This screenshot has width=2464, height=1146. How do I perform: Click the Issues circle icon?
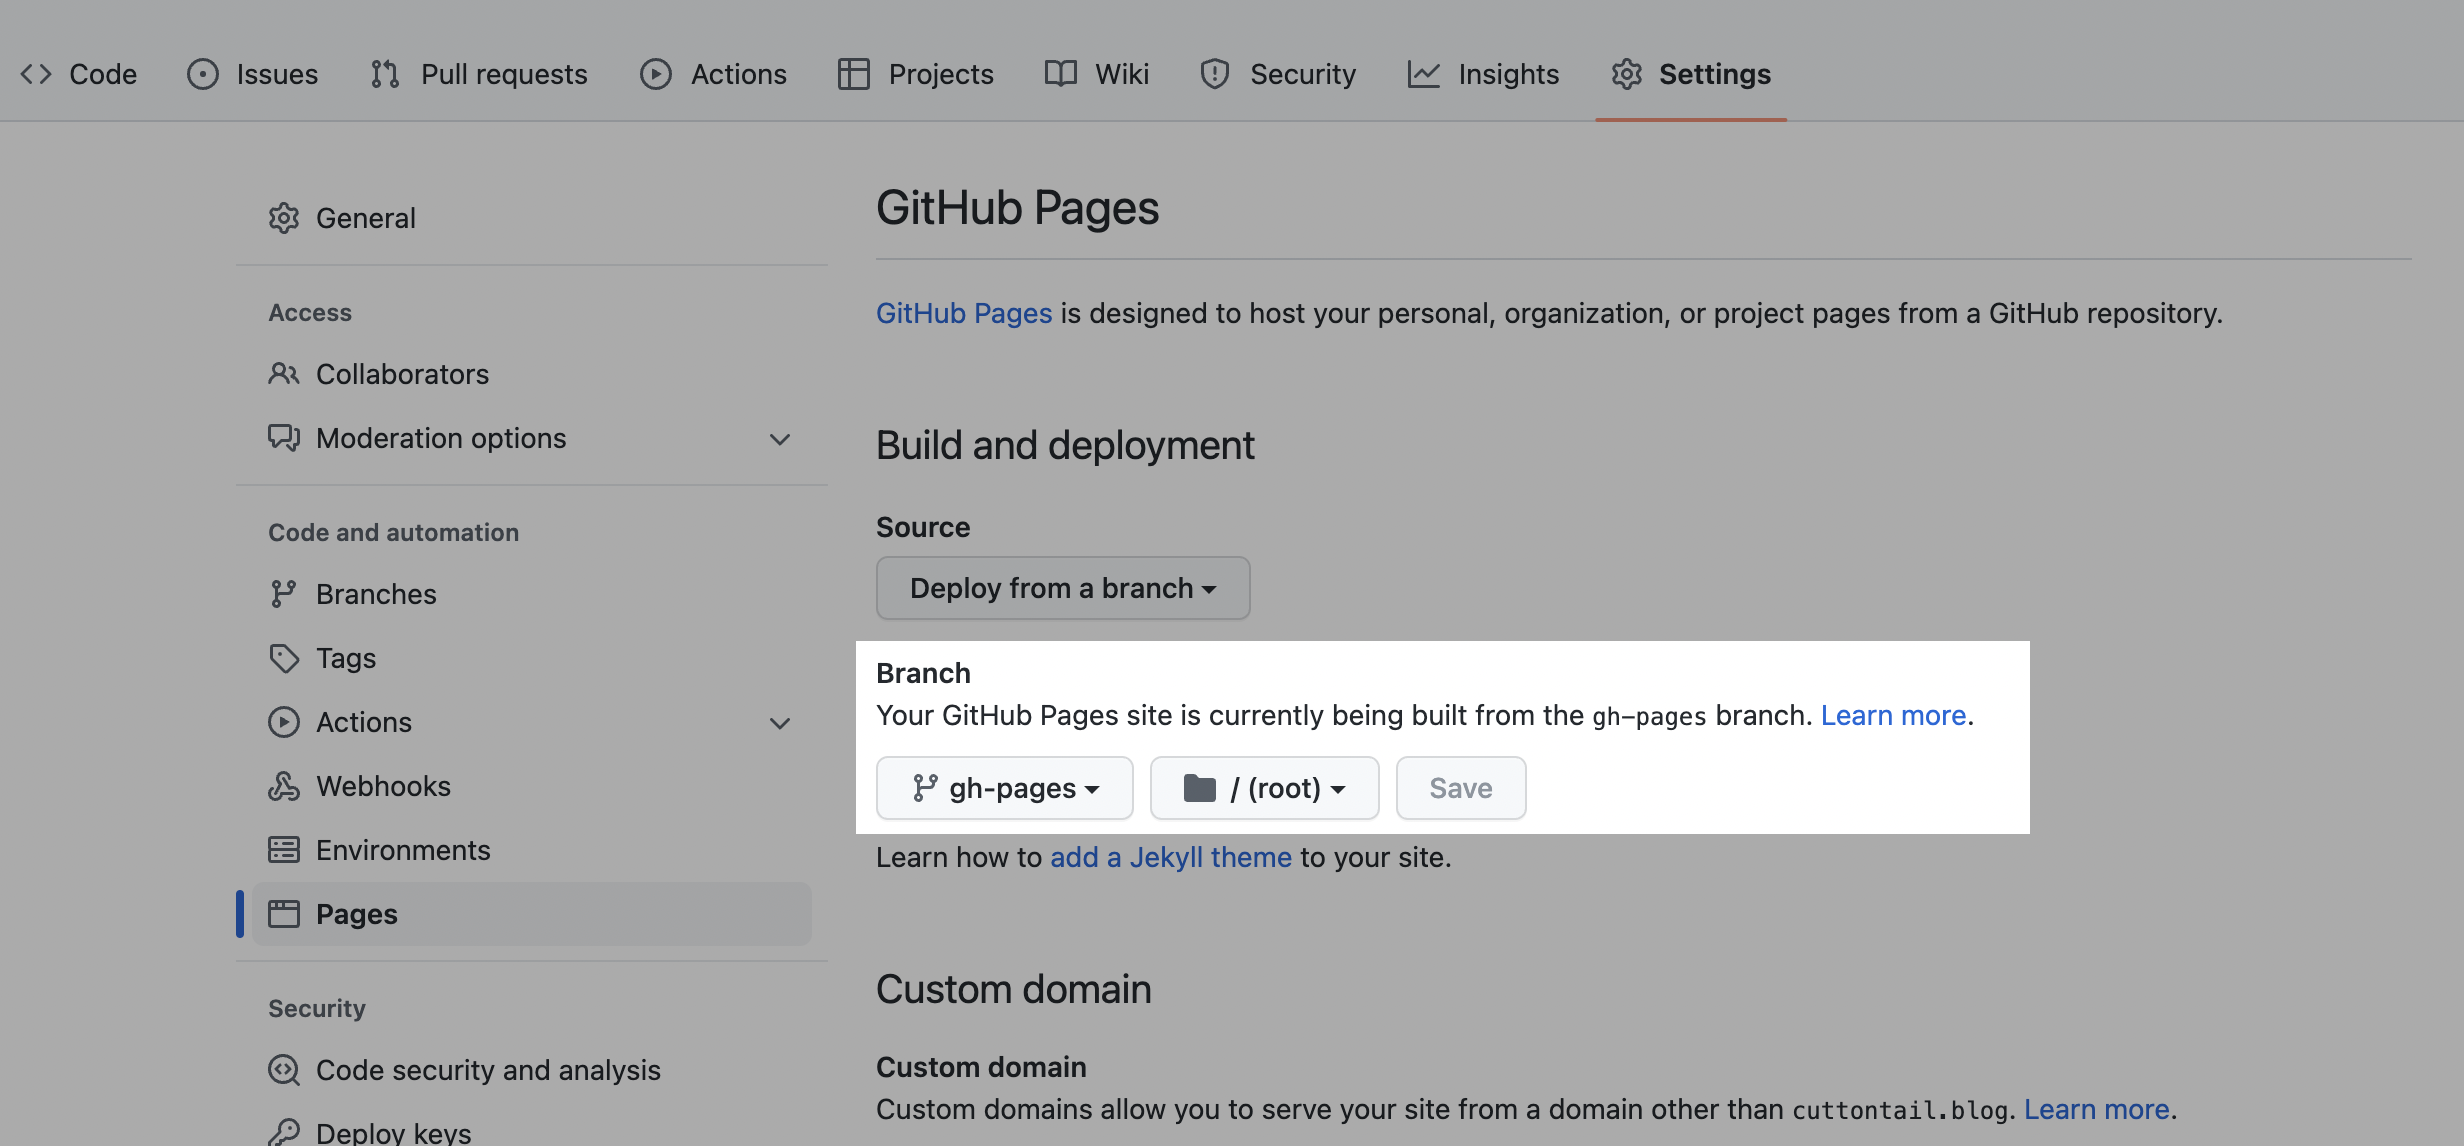pos(202,74)
